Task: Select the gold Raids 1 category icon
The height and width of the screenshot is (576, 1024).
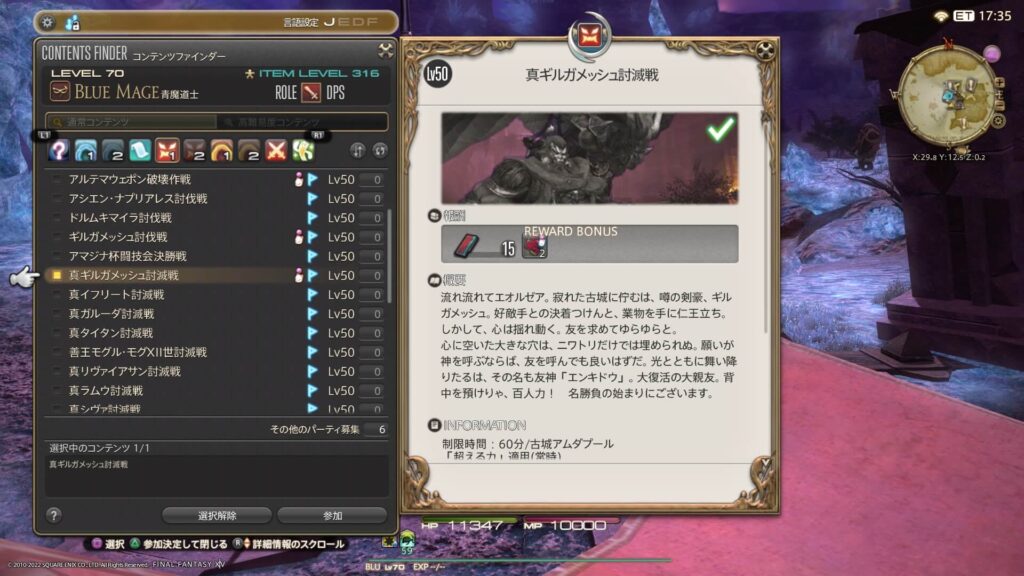Action: coord(222,151)
